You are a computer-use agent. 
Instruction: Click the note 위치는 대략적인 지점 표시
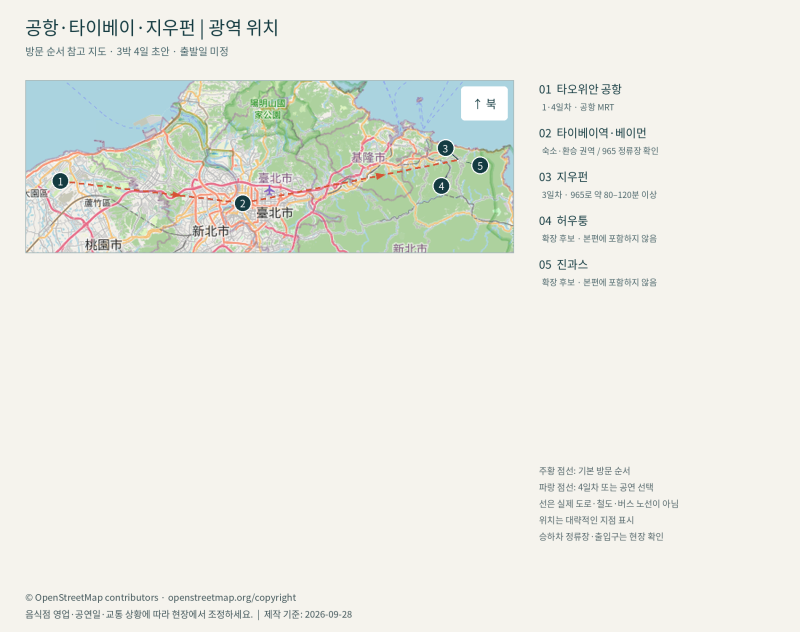[586, 520]
